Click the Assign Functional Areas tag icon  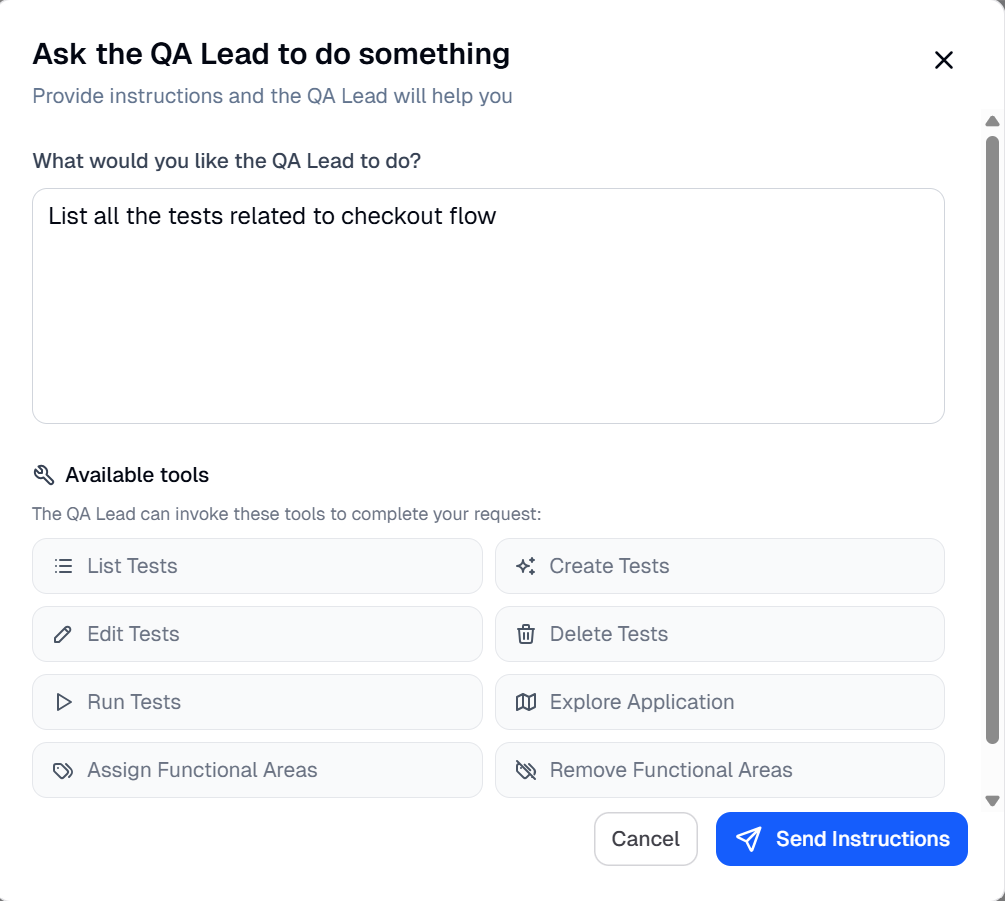(x=62, y=770)
